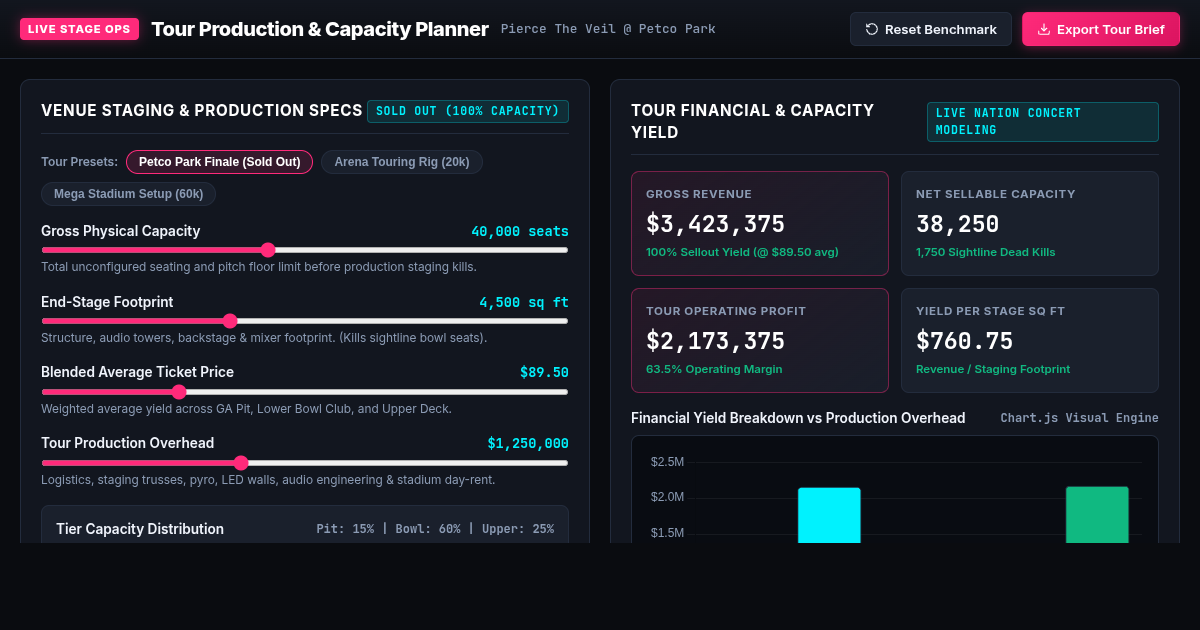The width and height of the screenshot is (1200, 630).
Task: Click the download icon in Export Tour Brief
Action: pos(1044,29)
